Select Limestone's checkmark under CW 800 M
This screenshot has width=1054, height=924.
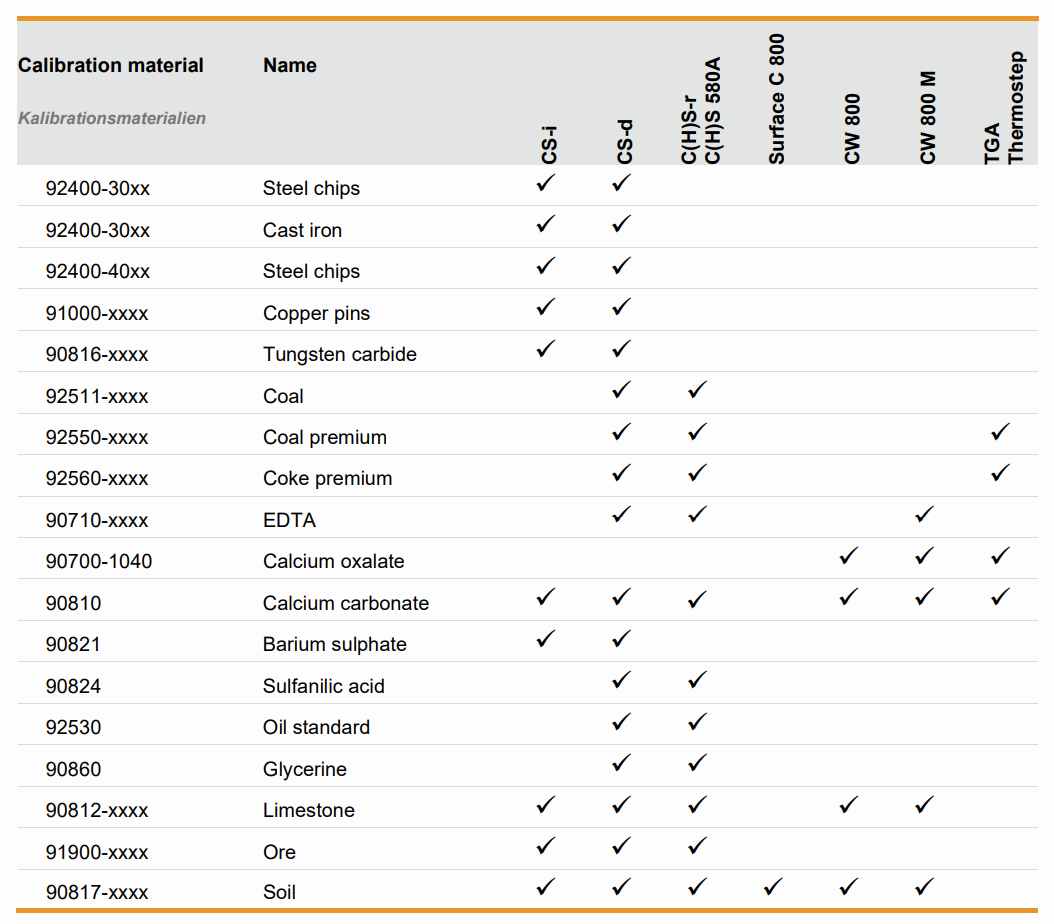pyautogui.click(x=925, y=804)
